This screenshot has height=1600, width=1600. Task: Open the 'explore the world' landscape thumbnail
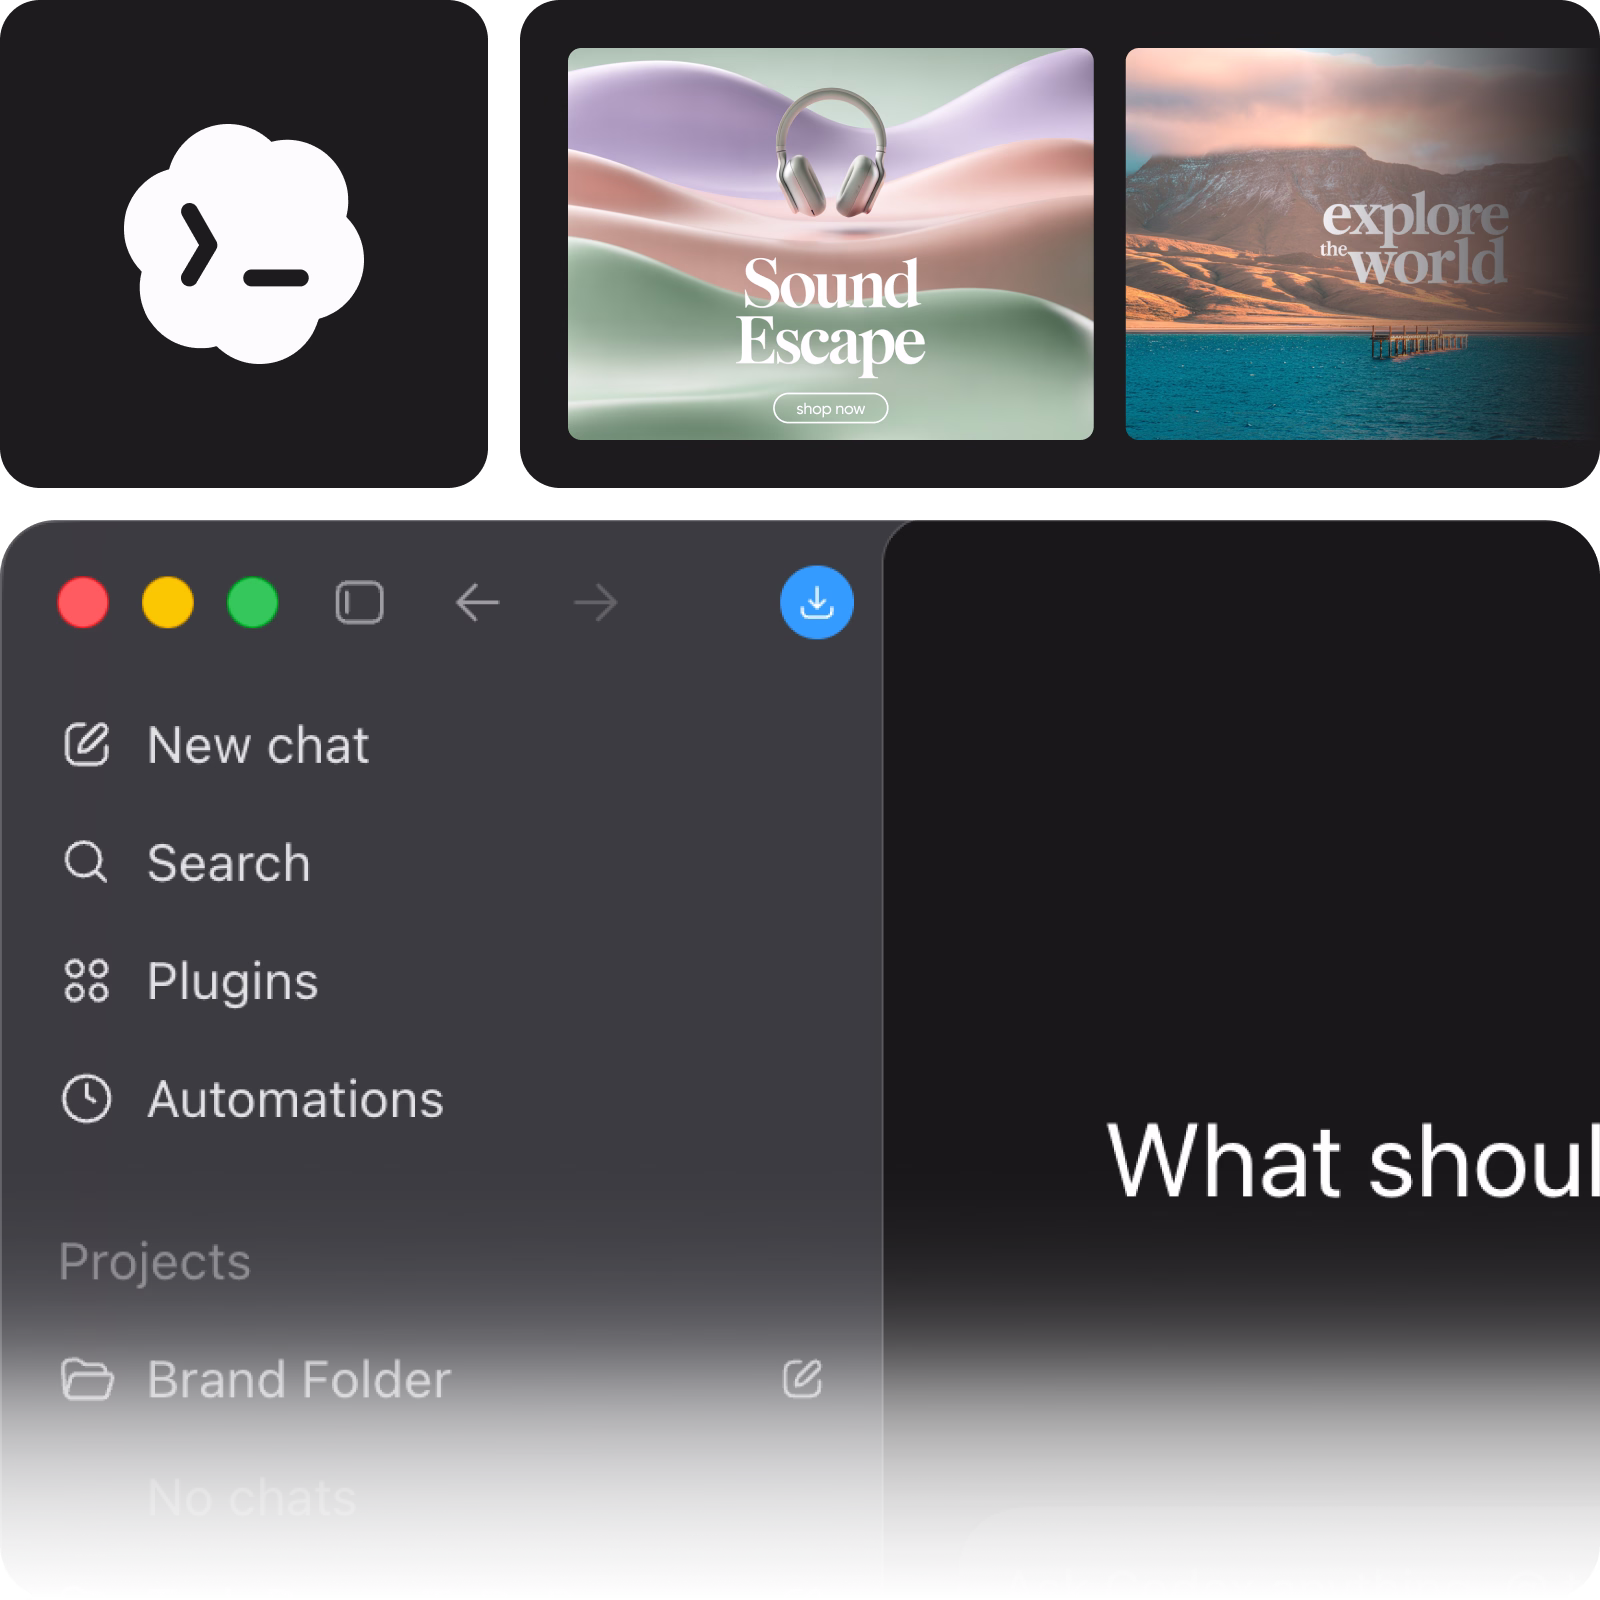pyautogui.click(x=1362, y=244)
